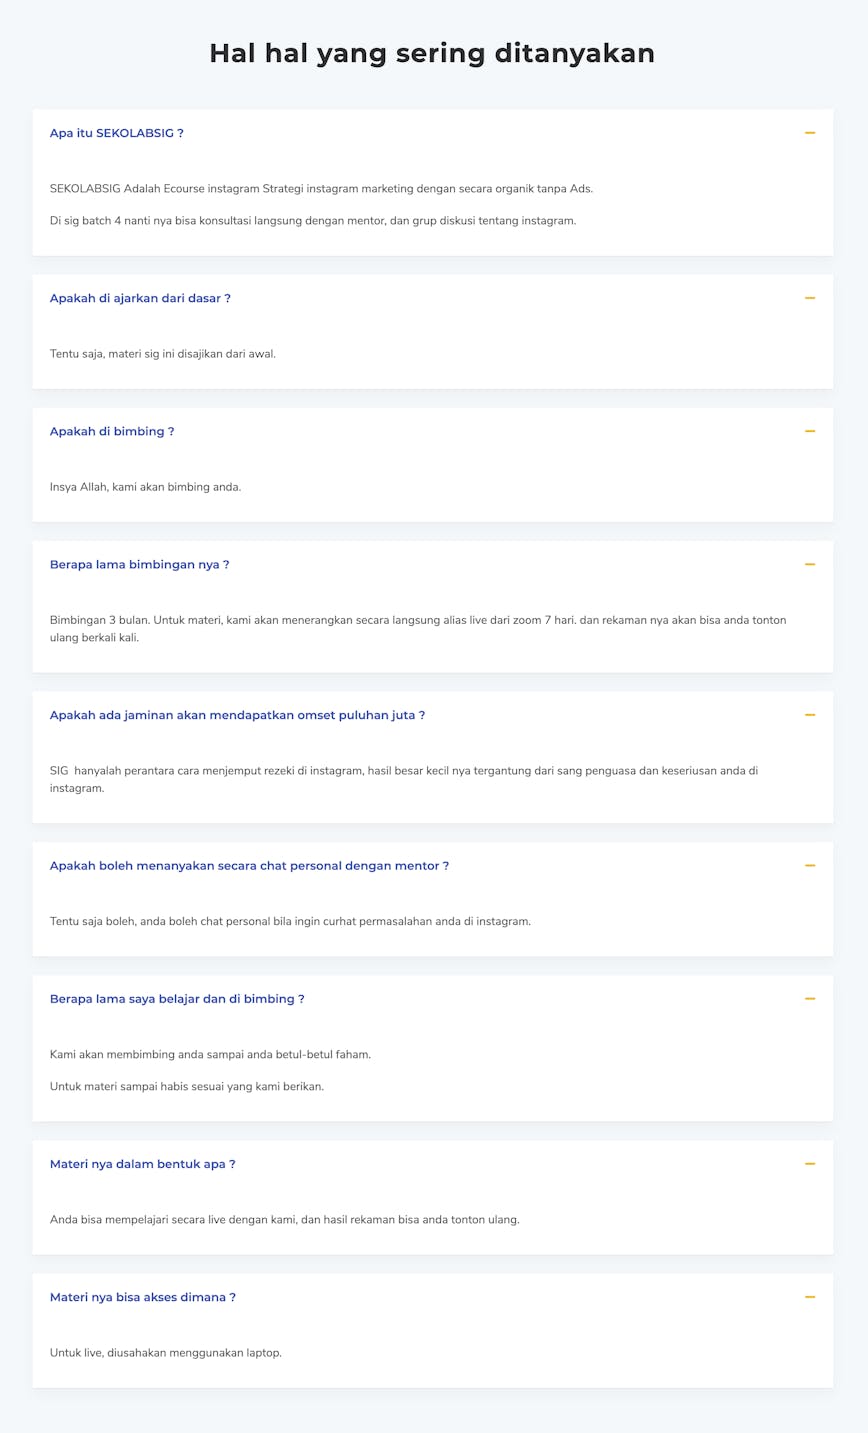Collapse the jaminan omset puluhan juta question
Image resolution: width=868 pixels, height=1433 pixels.
click(237, 715)
